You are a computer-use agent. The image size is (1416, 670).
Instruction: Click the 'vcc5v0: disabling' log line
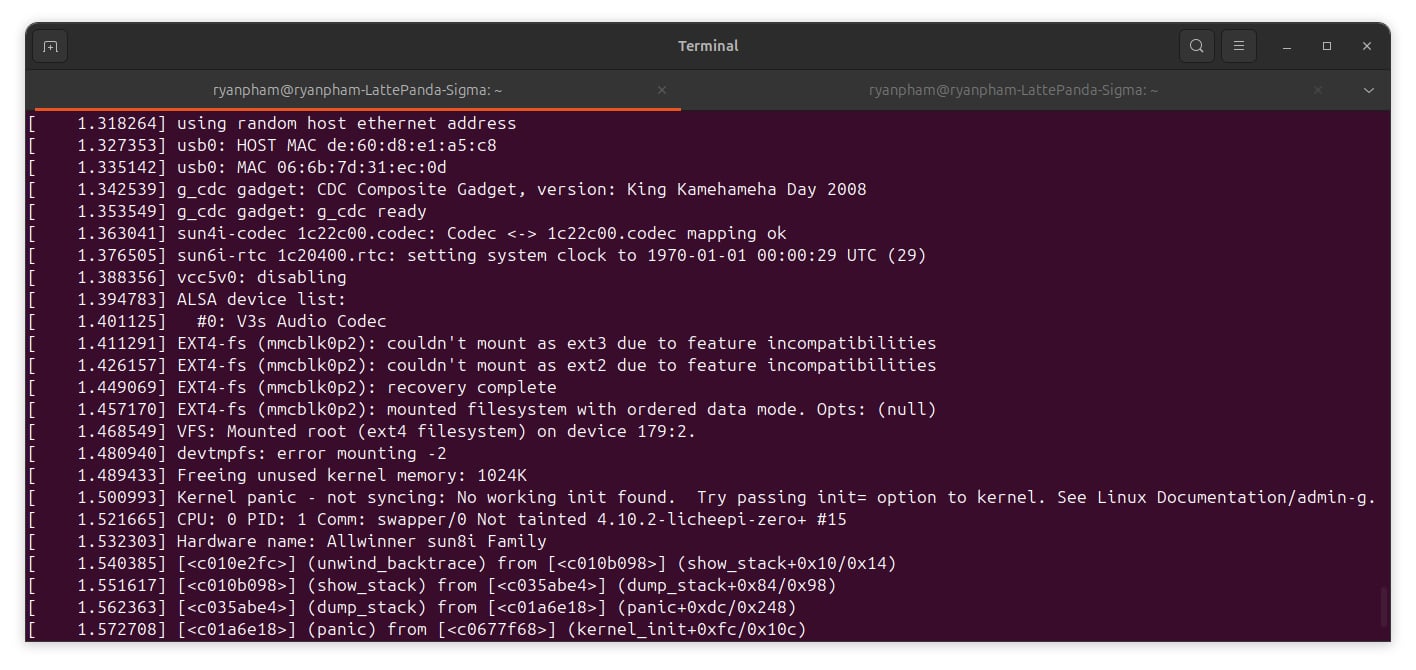click(262, 277)
